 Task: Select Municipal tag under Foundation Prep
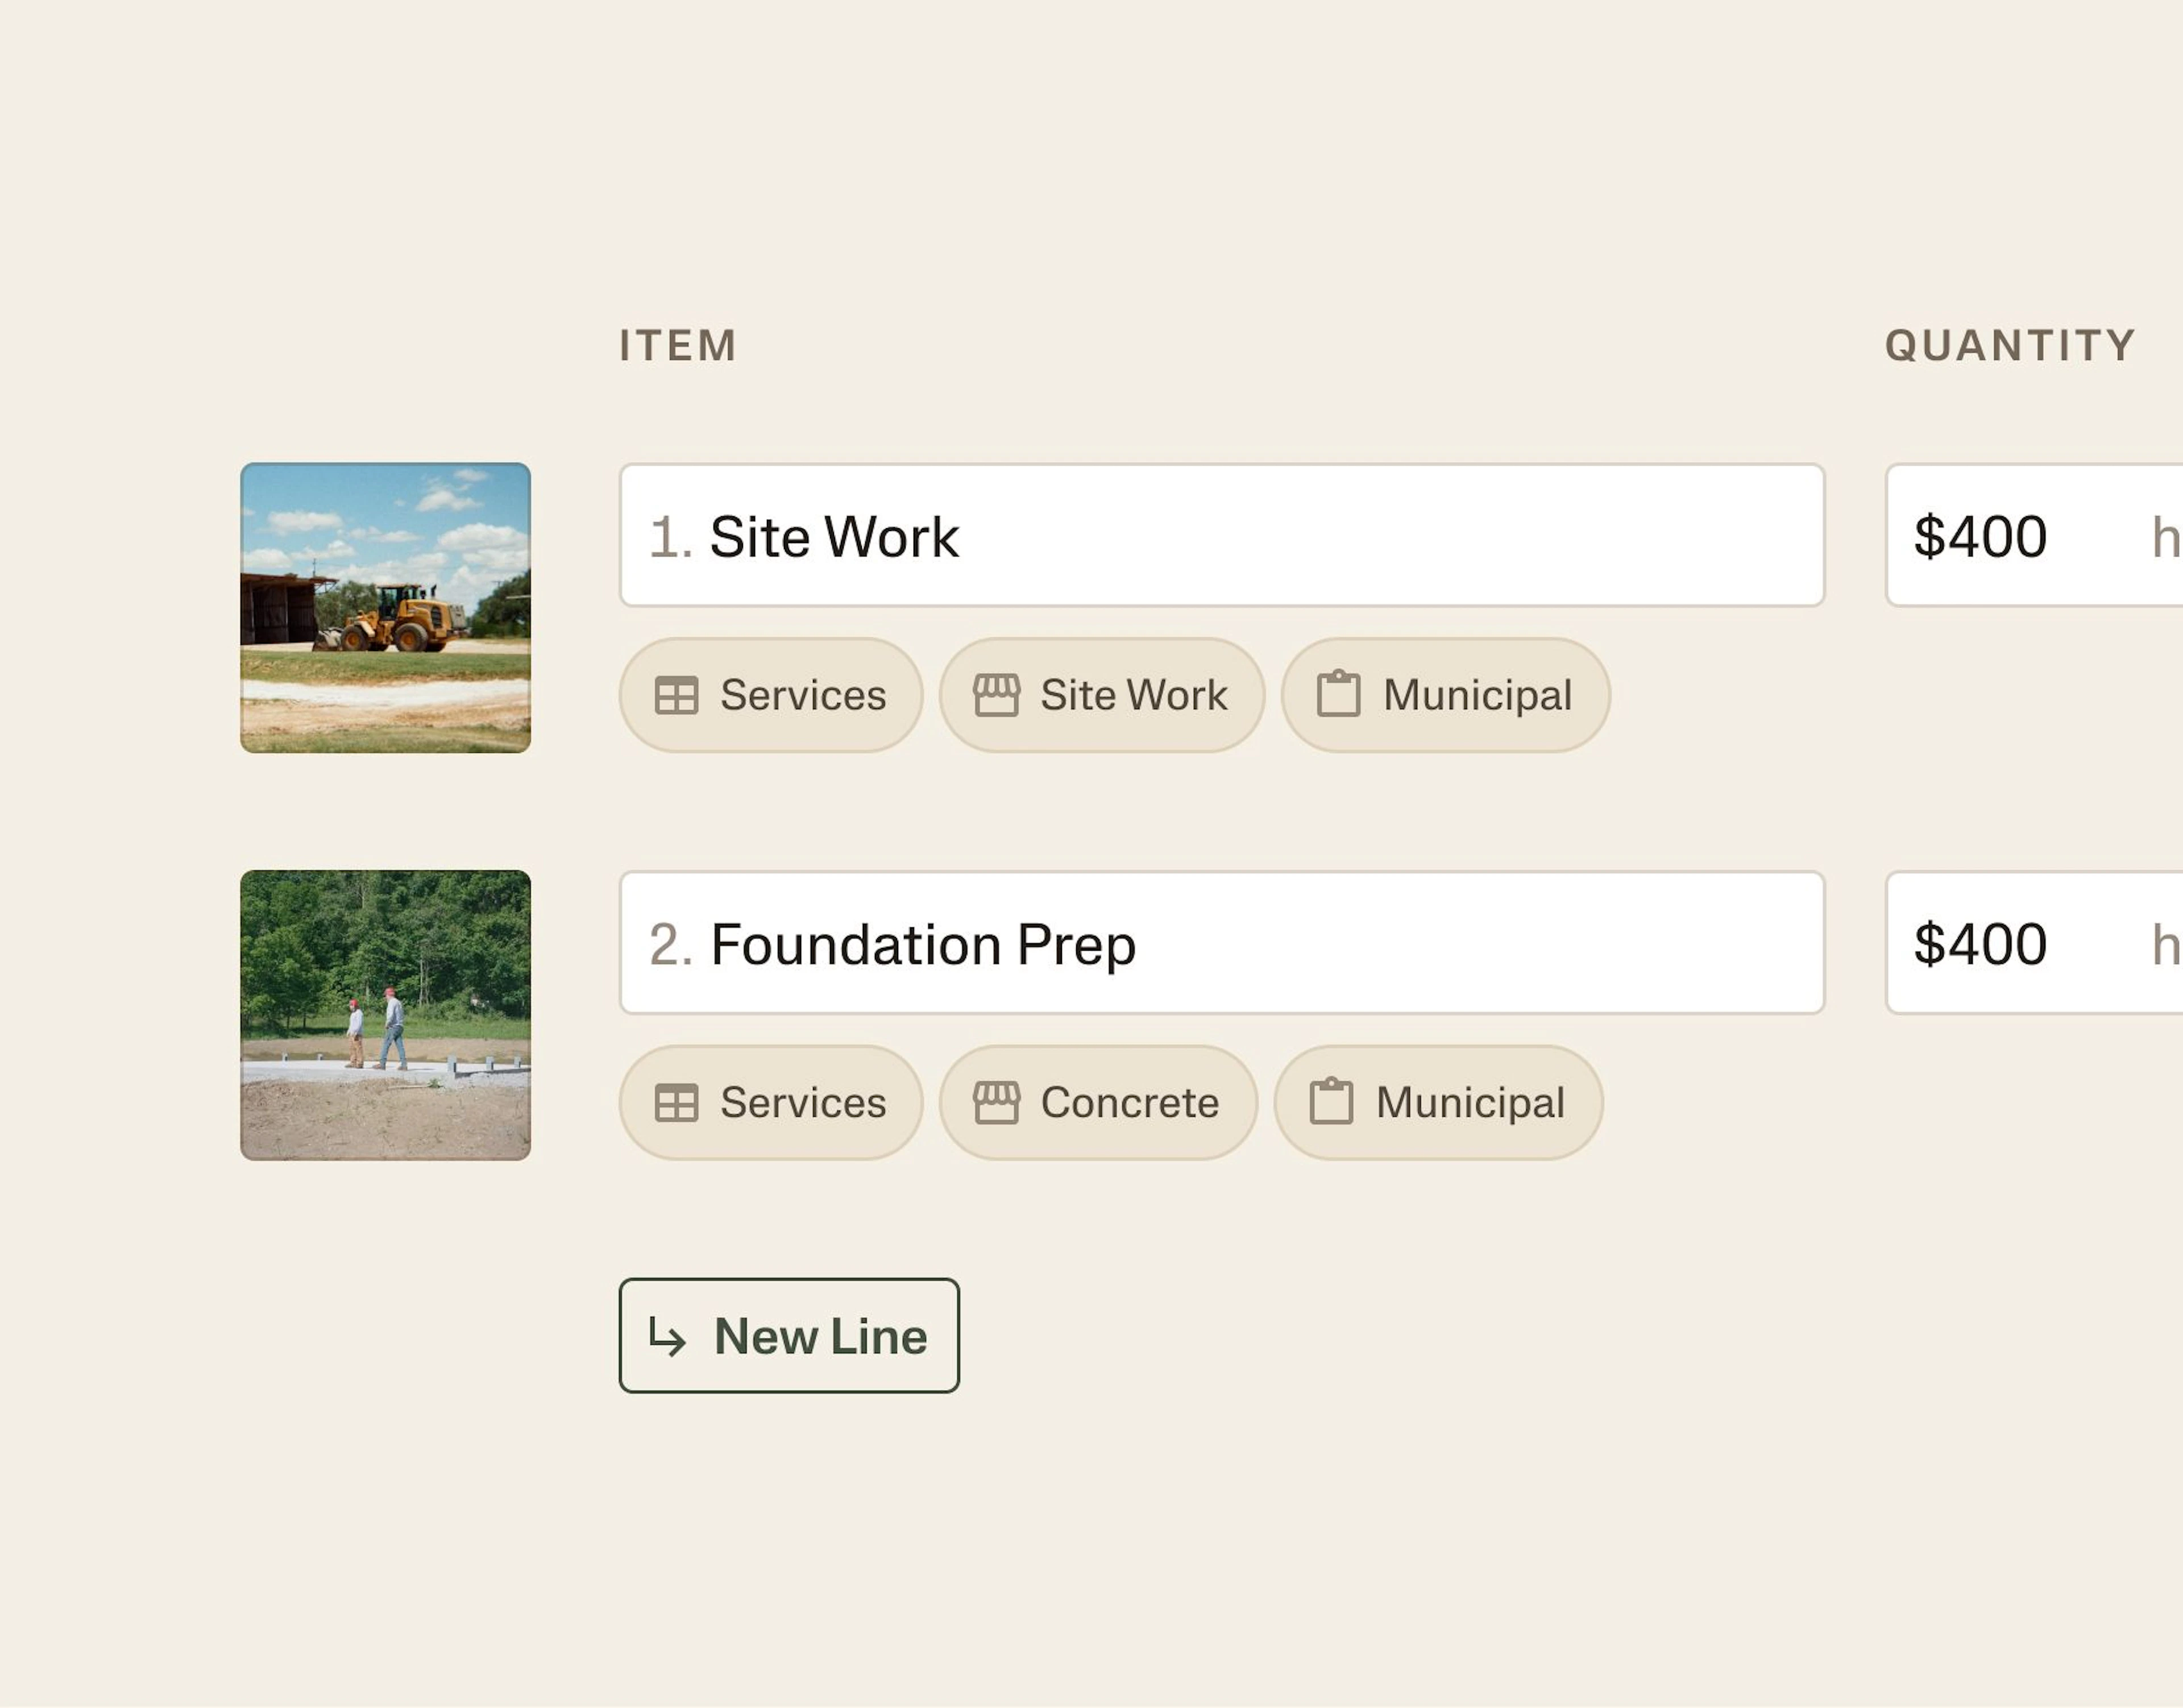pyautogui.click(x=1438, y=1103)
